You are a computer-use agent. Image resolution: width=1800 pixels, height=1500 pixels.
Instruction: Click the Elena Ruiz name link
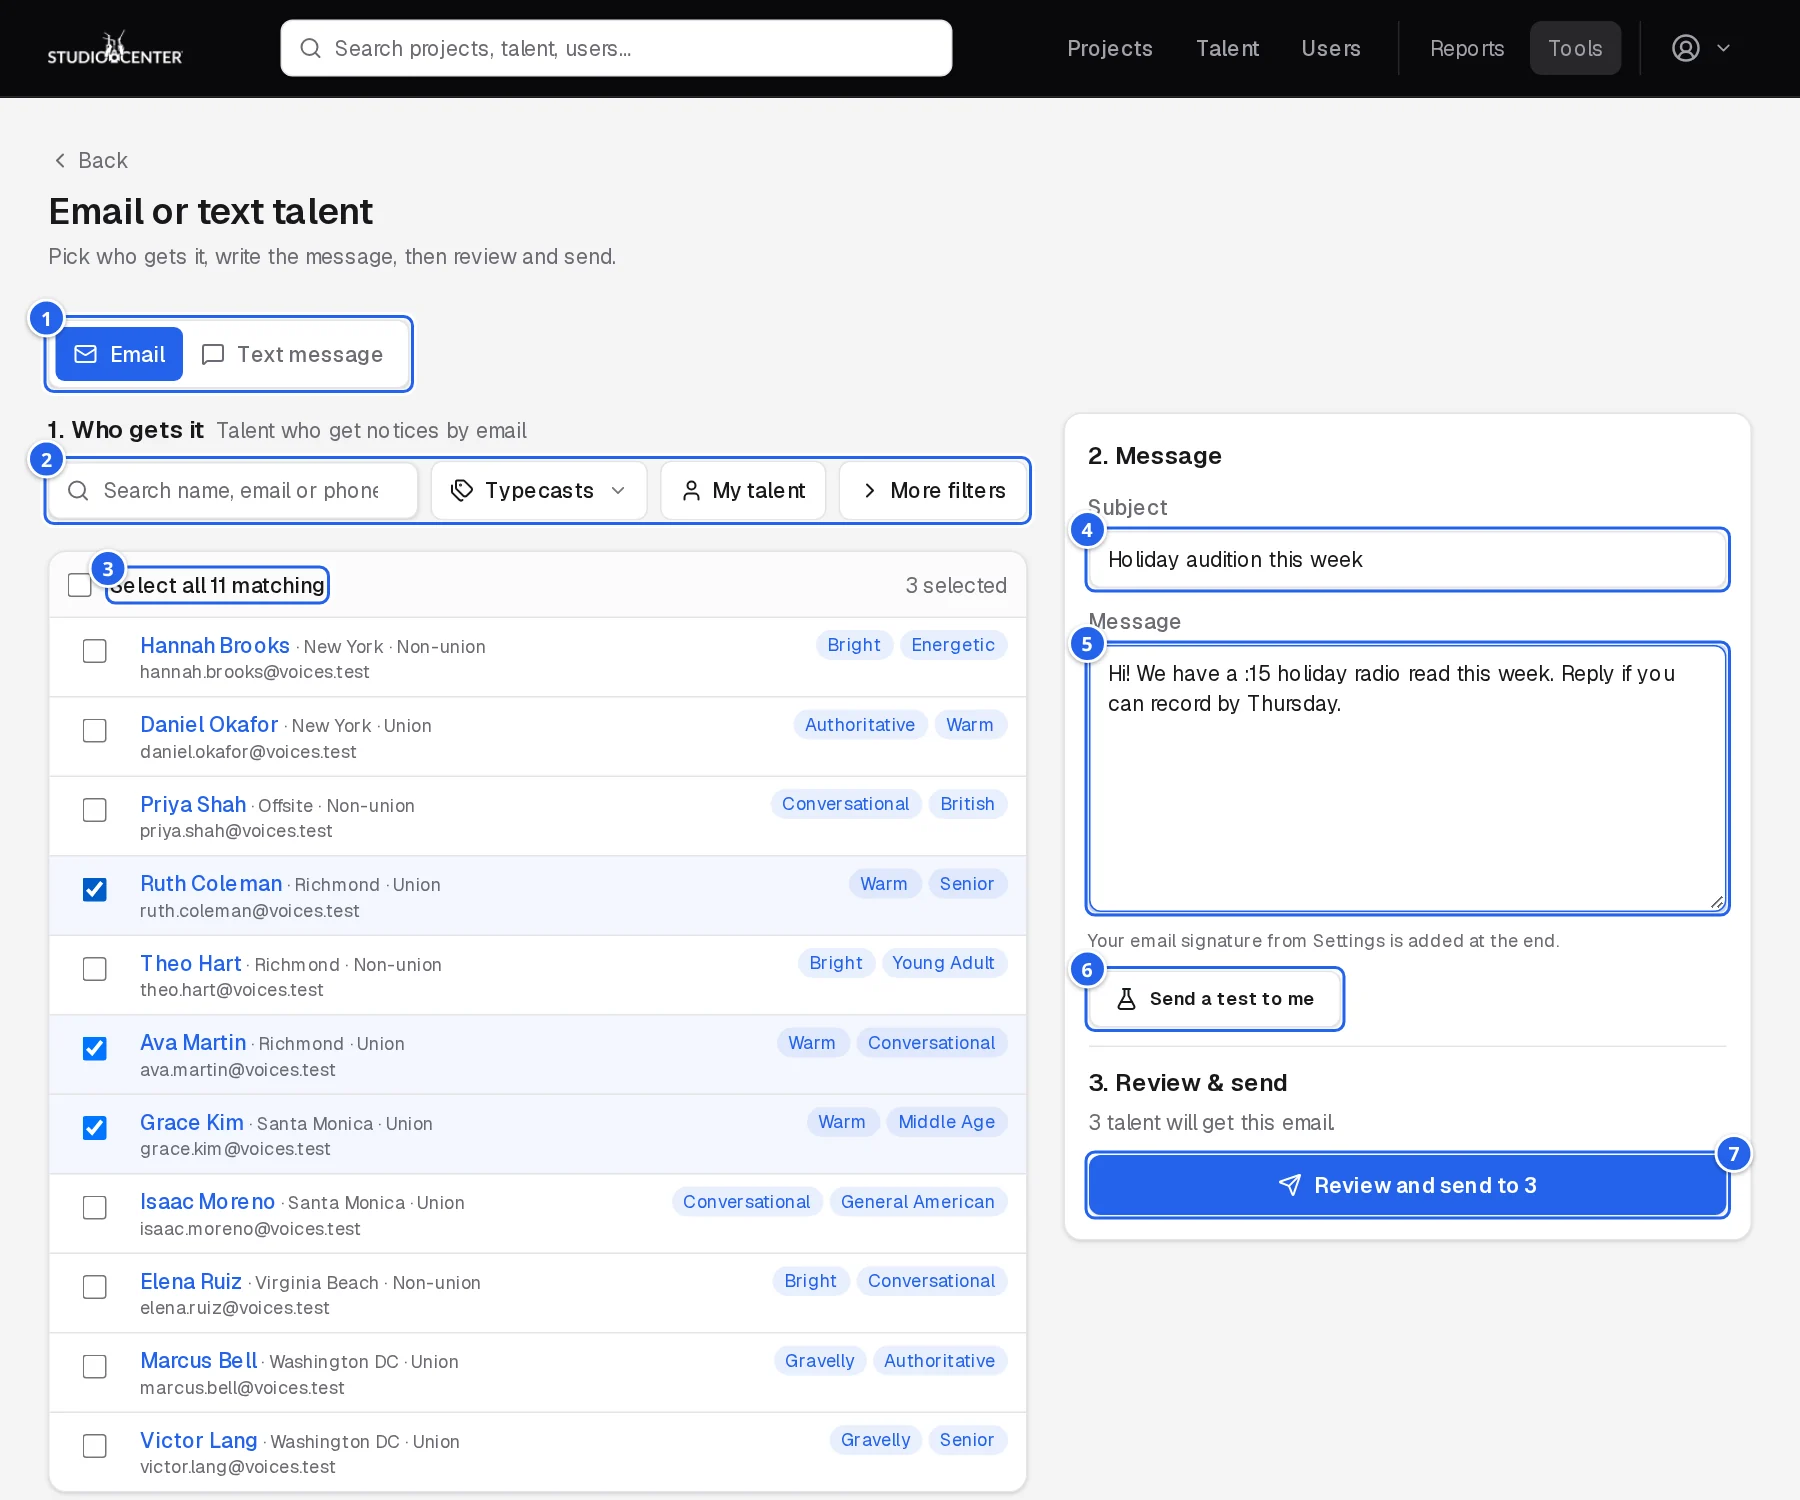(191, 1282)
